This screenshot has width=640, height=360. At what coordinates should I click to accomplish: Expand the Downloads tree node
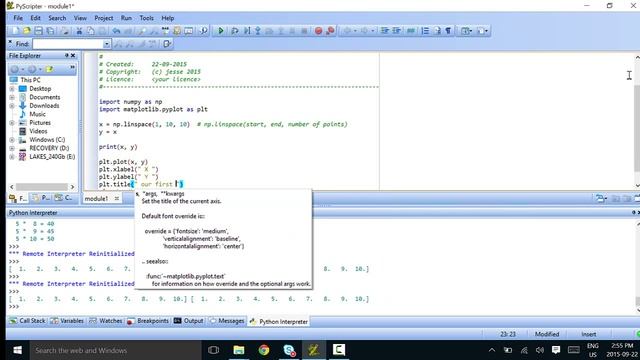[12, 106]
